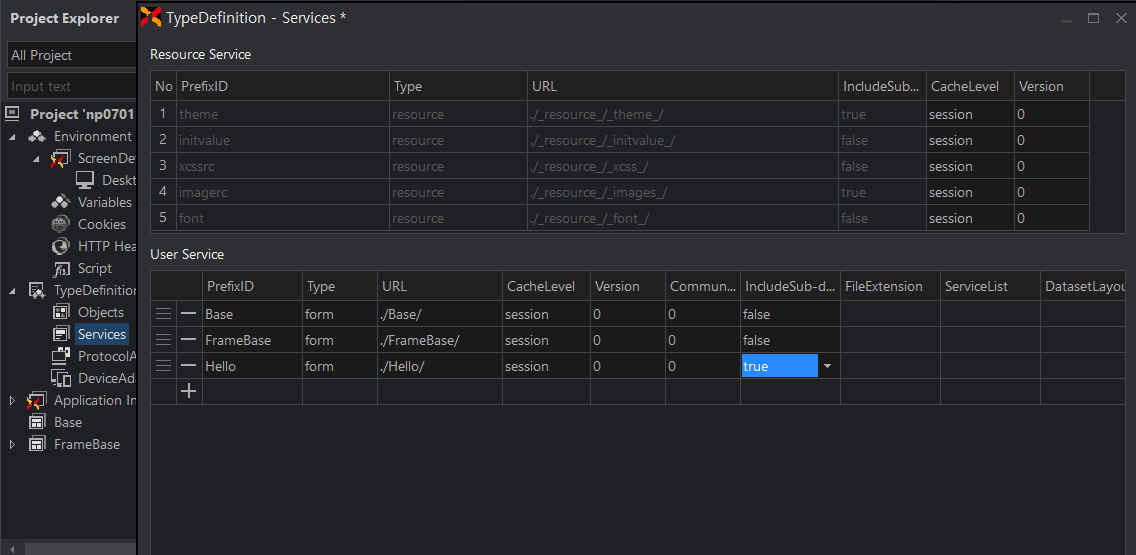Click the DeviceAdaptors icon

pyautogui.click(x=61, y=378)
